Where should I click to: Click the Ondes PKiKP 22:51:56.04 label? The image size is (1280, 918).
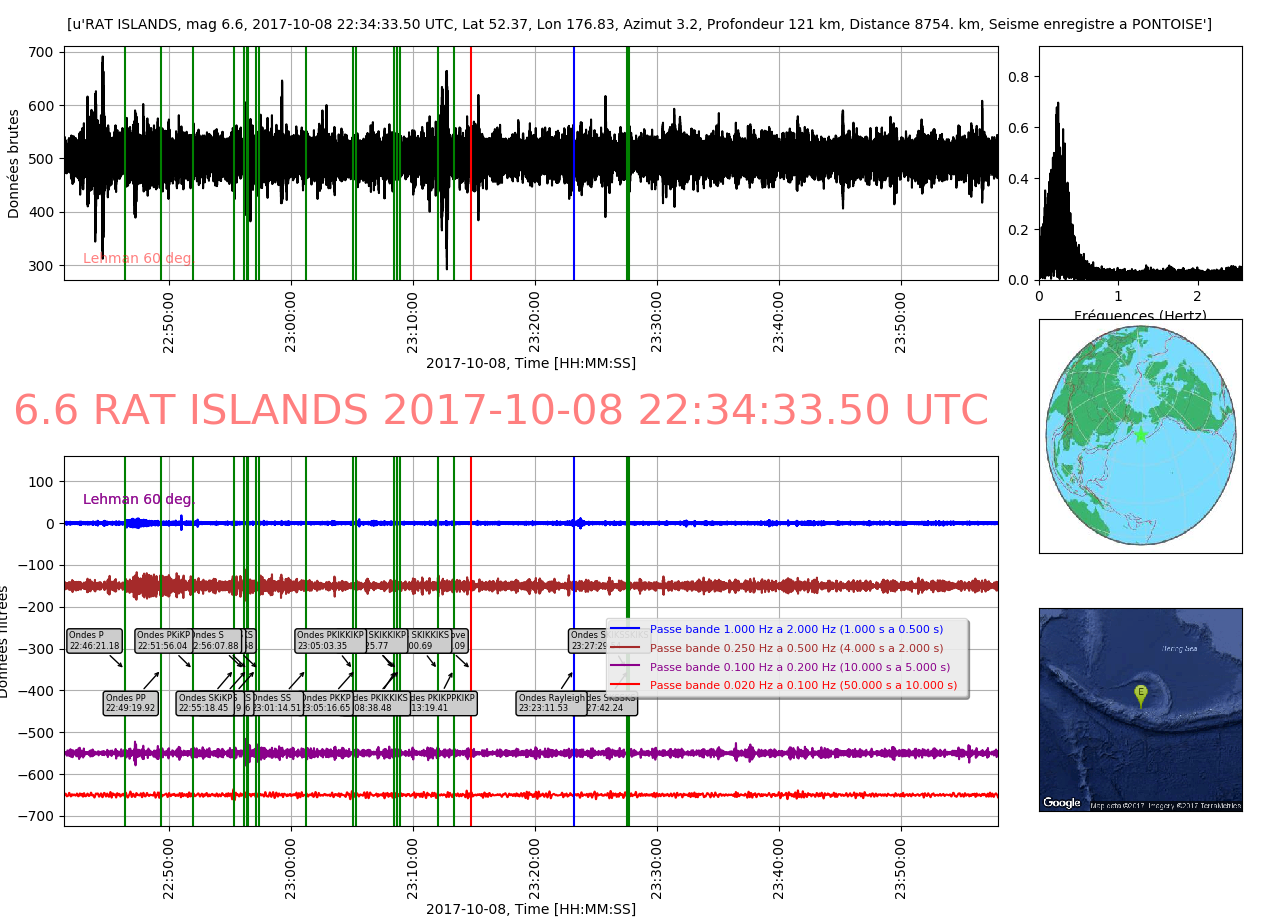(x=162, y=641)
